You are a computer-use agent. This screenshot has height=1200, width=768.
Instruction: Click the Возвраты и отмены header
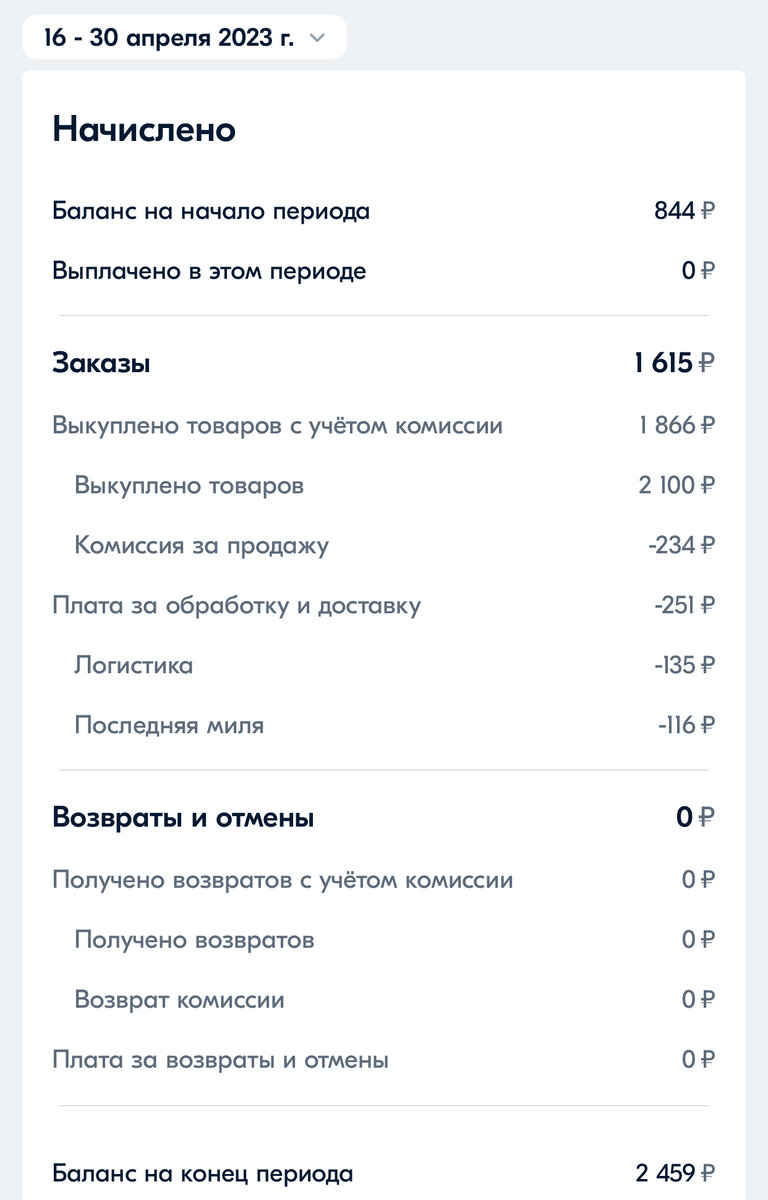point(183,818)
